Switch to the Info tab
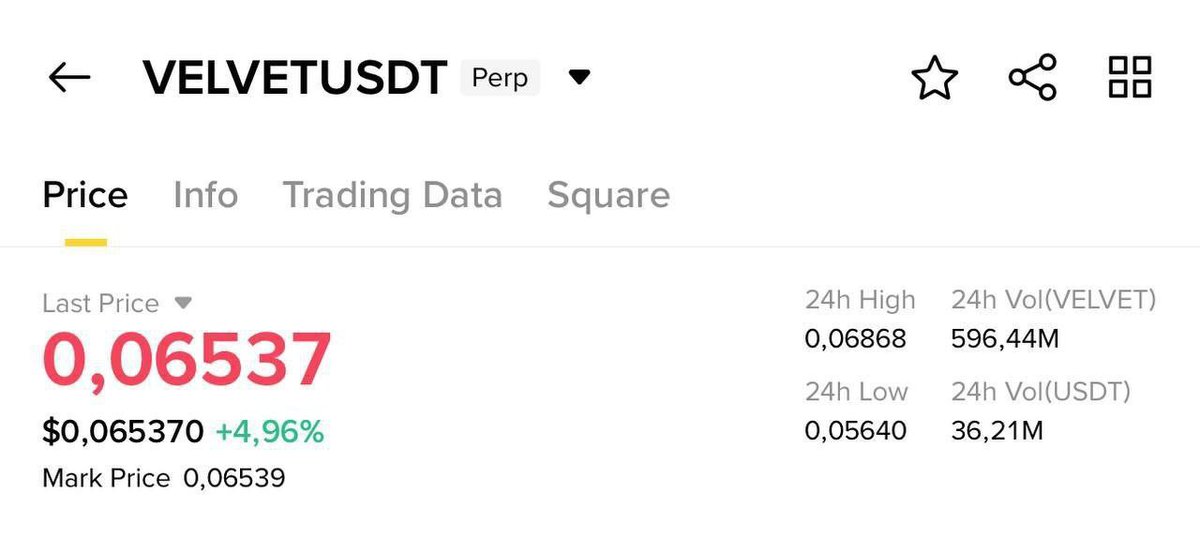Image resolution: width=1200 pixels, height=537 pixels. pos(205,194)
